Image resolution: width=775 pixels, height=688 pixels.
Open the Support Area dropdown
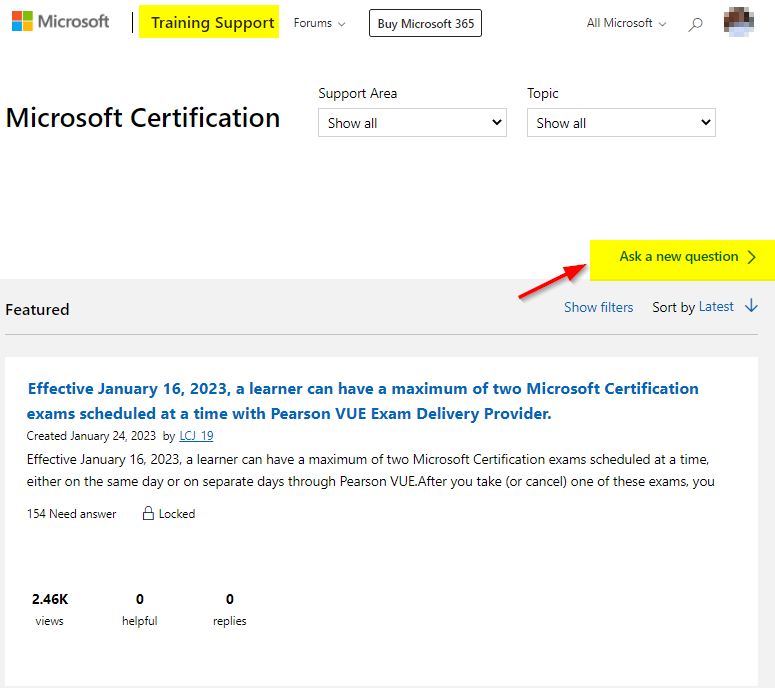coord(412,123)
